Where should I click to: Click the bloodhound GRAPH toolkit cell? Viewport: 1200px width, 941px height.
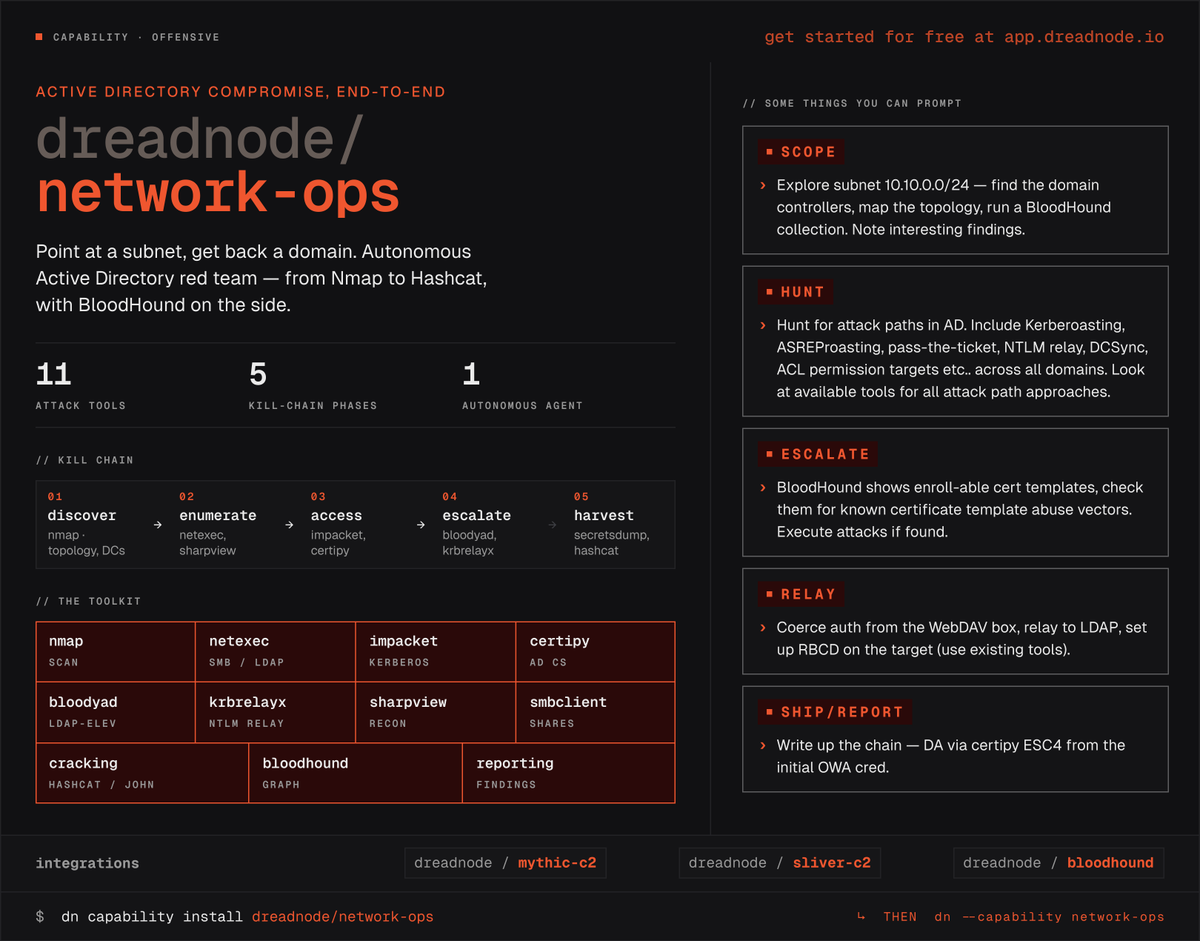click(x=355, y=773)
